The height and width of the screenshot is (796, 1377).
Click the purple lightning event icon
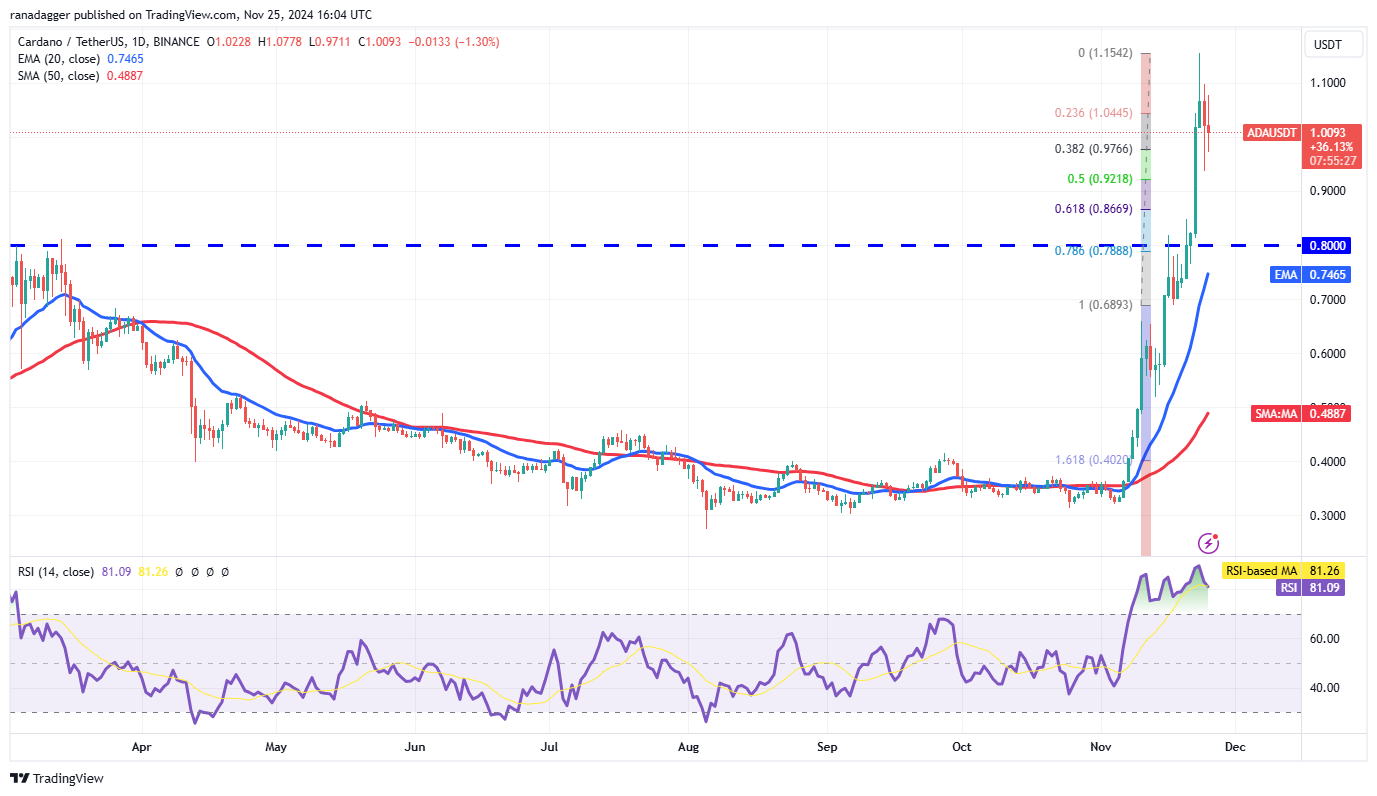coord(1208,543)
